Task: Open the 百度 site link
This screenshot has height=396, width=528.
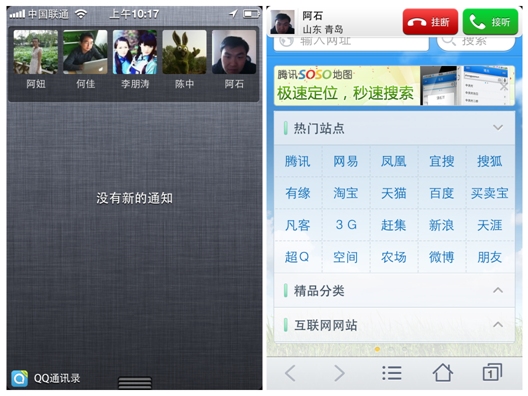Action: tap(442, 193)
